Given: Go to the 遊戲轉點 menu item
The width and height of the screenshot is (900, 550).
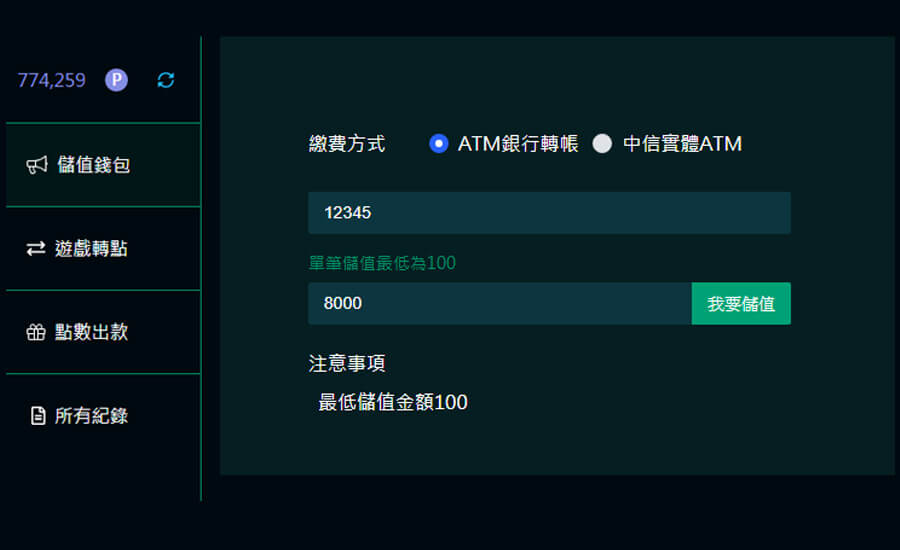Looking at the screenshot, I should (91, 249).
